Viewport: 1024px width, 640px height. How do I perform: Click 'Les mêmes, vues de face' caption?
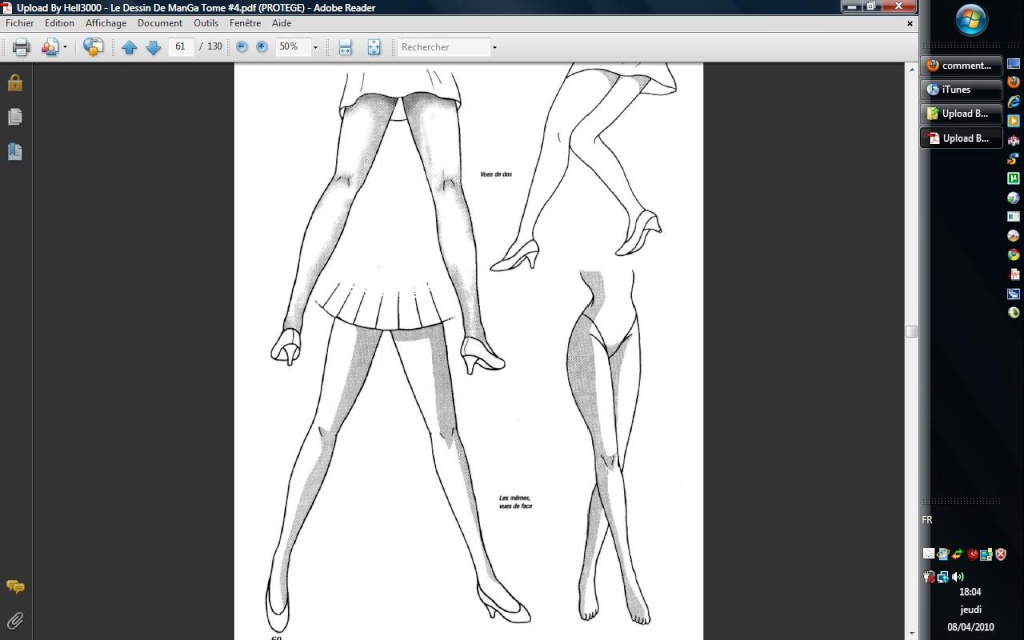tap(515, 502)
